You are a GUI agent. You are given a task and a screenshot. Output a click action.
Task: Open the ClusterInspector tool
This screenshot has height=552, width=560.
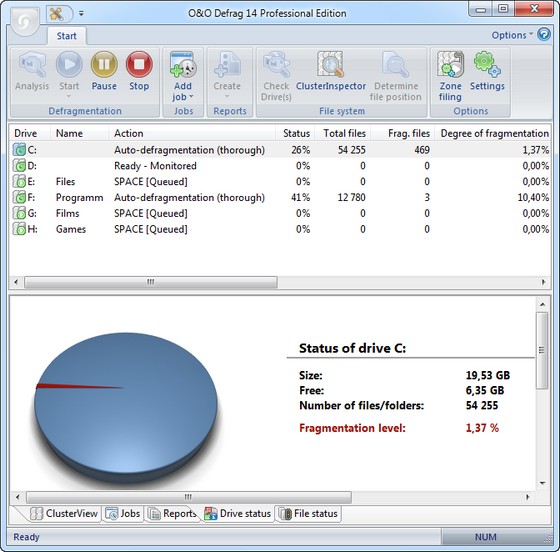coord(331,71)
